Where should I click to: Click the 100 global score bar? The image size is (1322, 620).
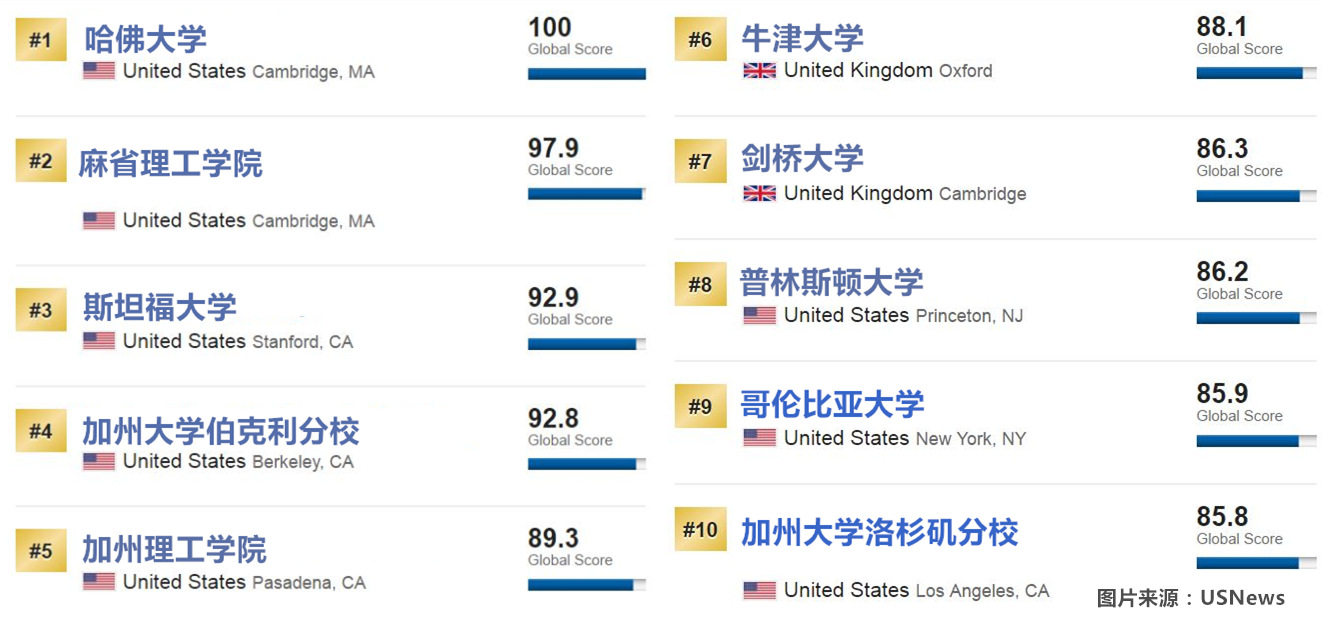point(586,74)
